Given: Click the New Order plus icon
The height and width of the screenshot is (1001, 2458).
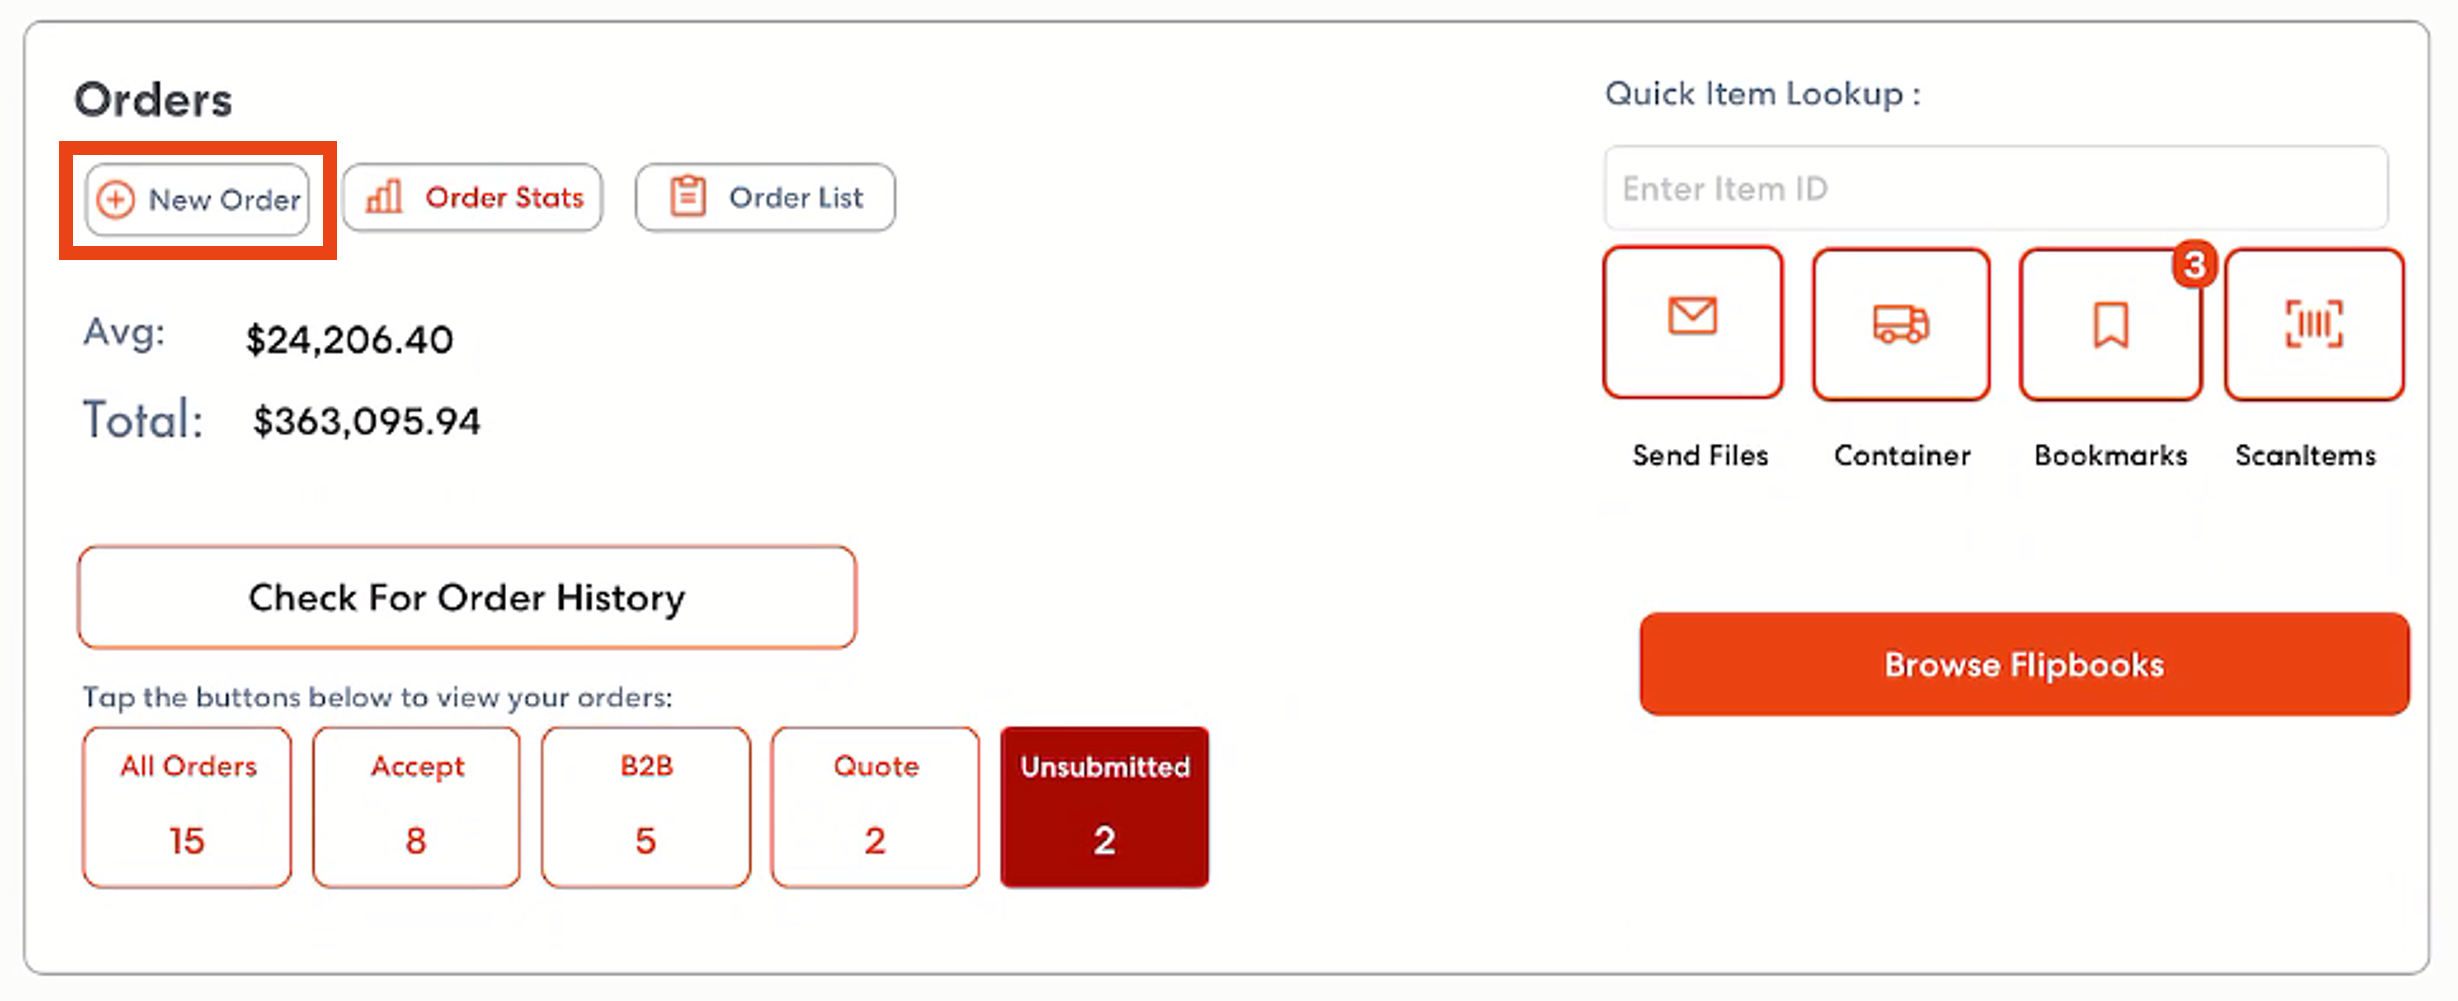Looking at the screenshot, I should tap(116, 200).
